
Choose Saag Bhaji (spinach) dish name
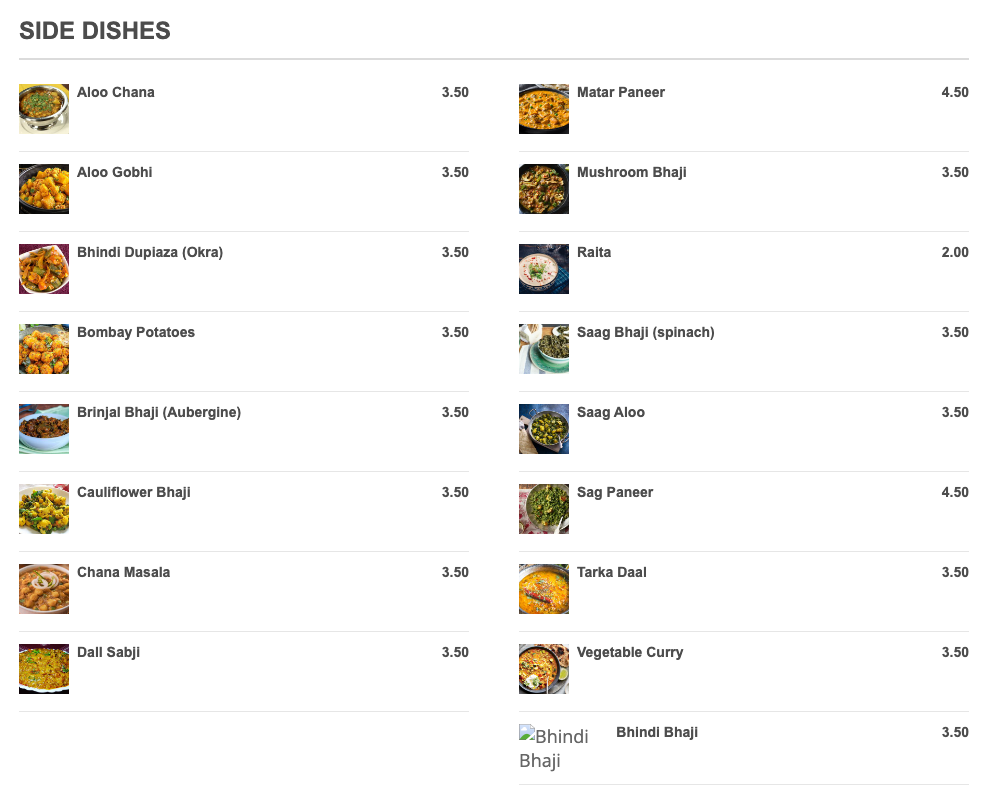646,332
